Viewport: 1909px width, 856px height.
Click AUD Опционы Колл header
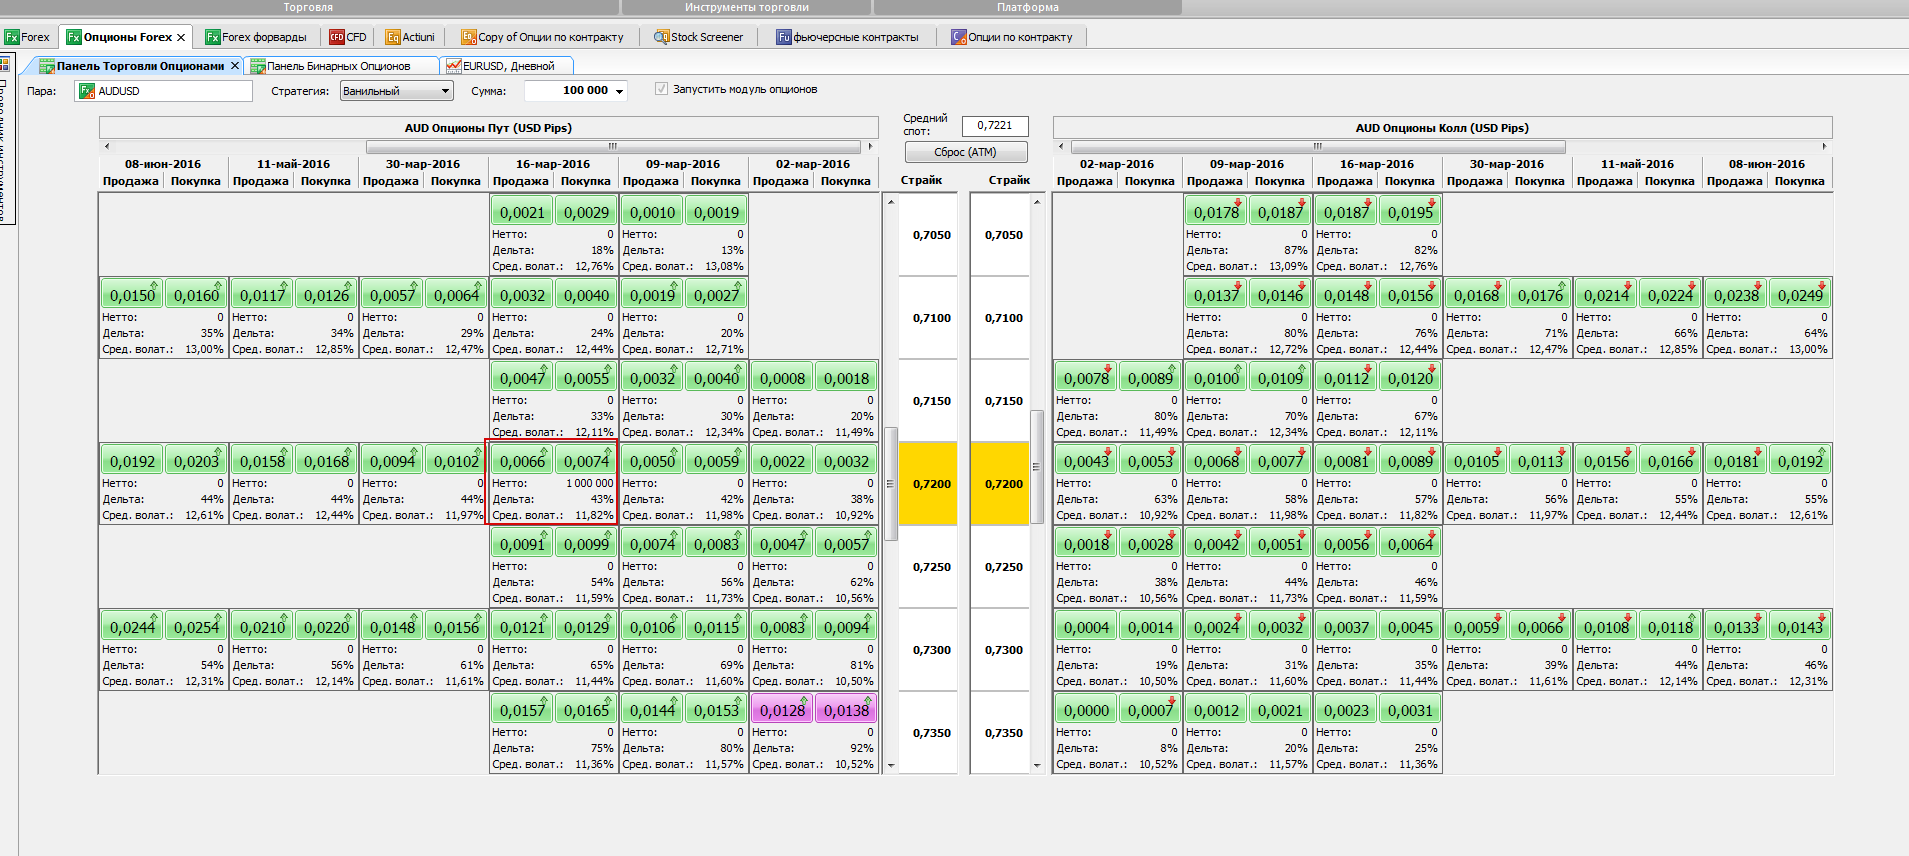(x=1442, y=128)
